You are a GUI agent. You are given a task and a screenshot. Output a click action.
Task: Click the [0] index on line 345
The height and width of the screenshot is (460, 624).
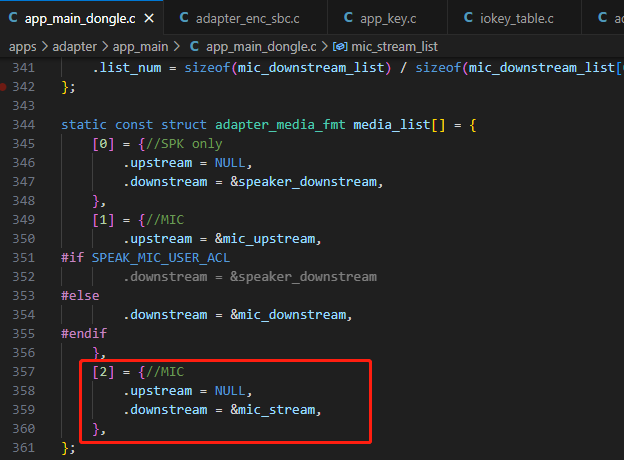(x=103, y=144)
